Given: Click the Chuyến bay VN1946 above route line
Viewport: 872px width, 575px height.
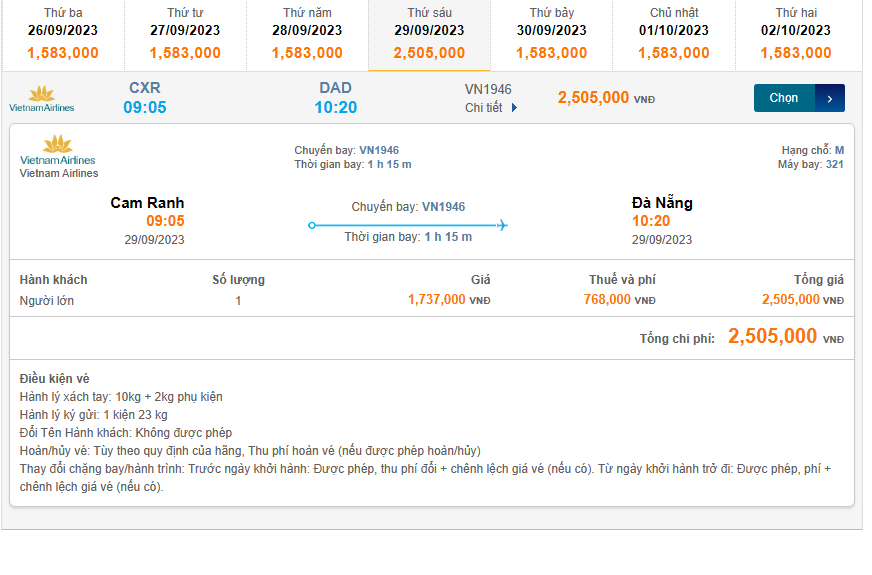Looking at the screenshot, I should [x=408, y=207].
